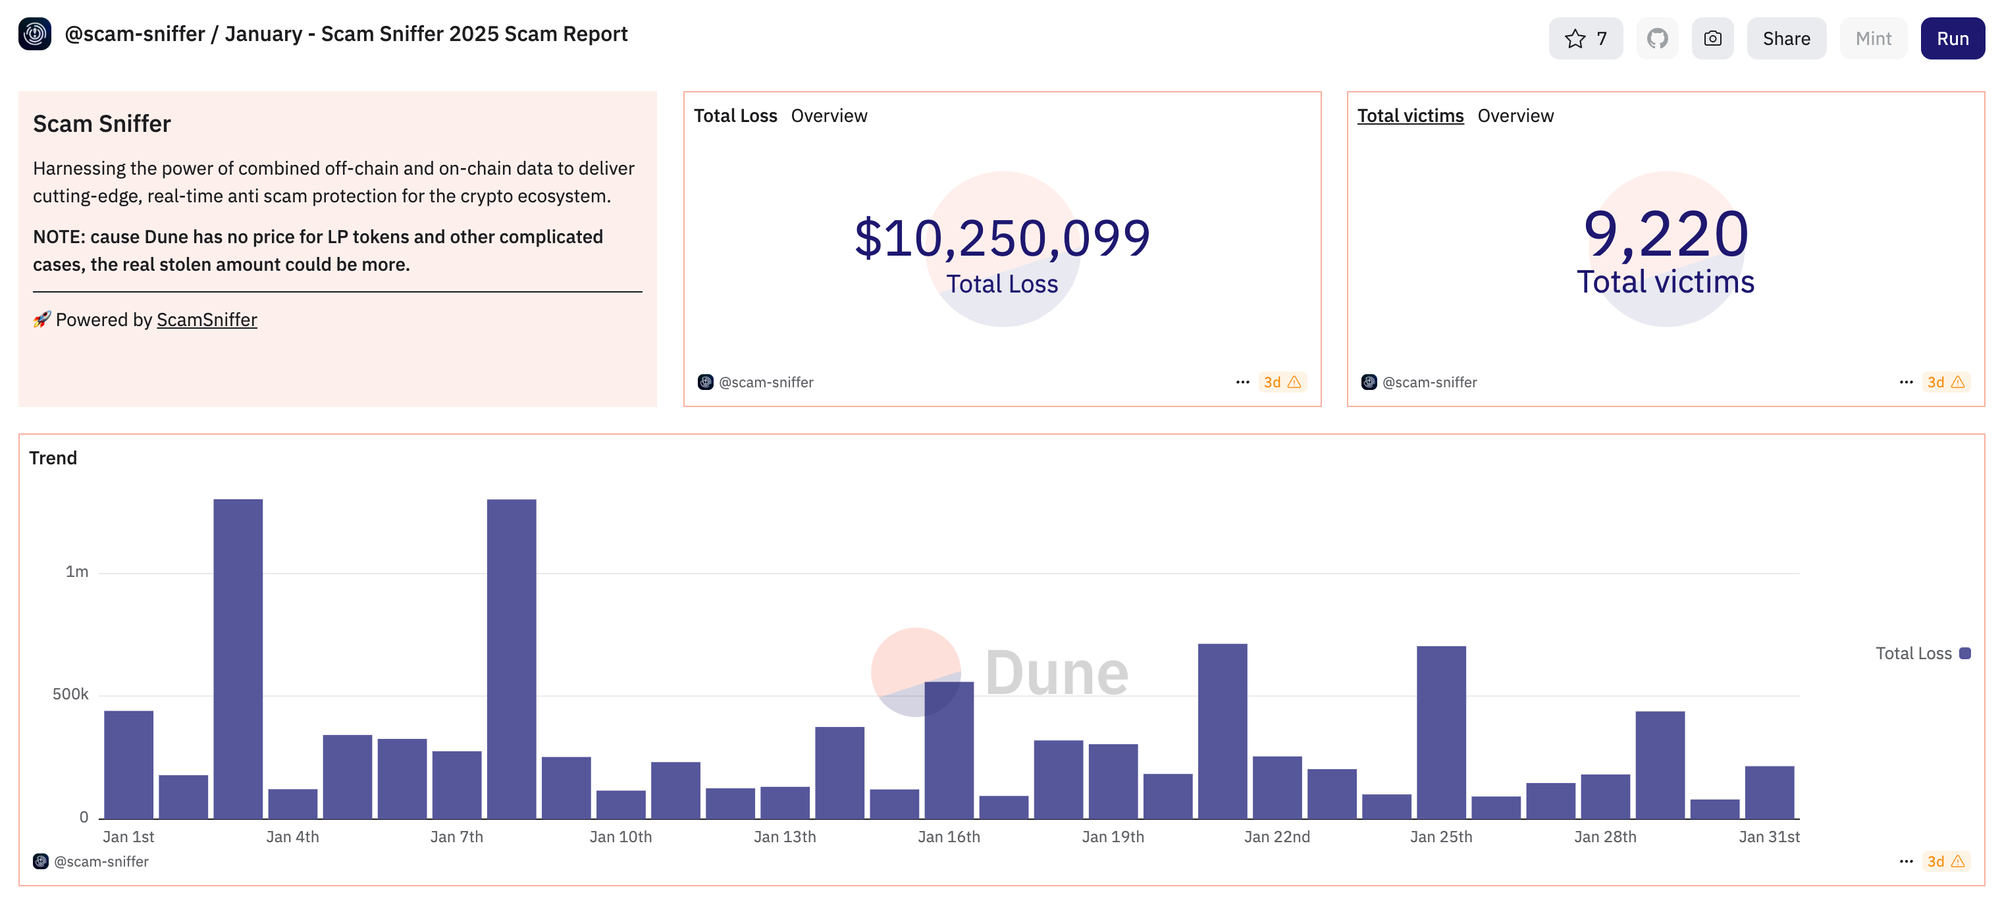Open the three-dot menu on the Total victims card
This screenshot has width=2000, height=905.
(x=1906, y=382)
